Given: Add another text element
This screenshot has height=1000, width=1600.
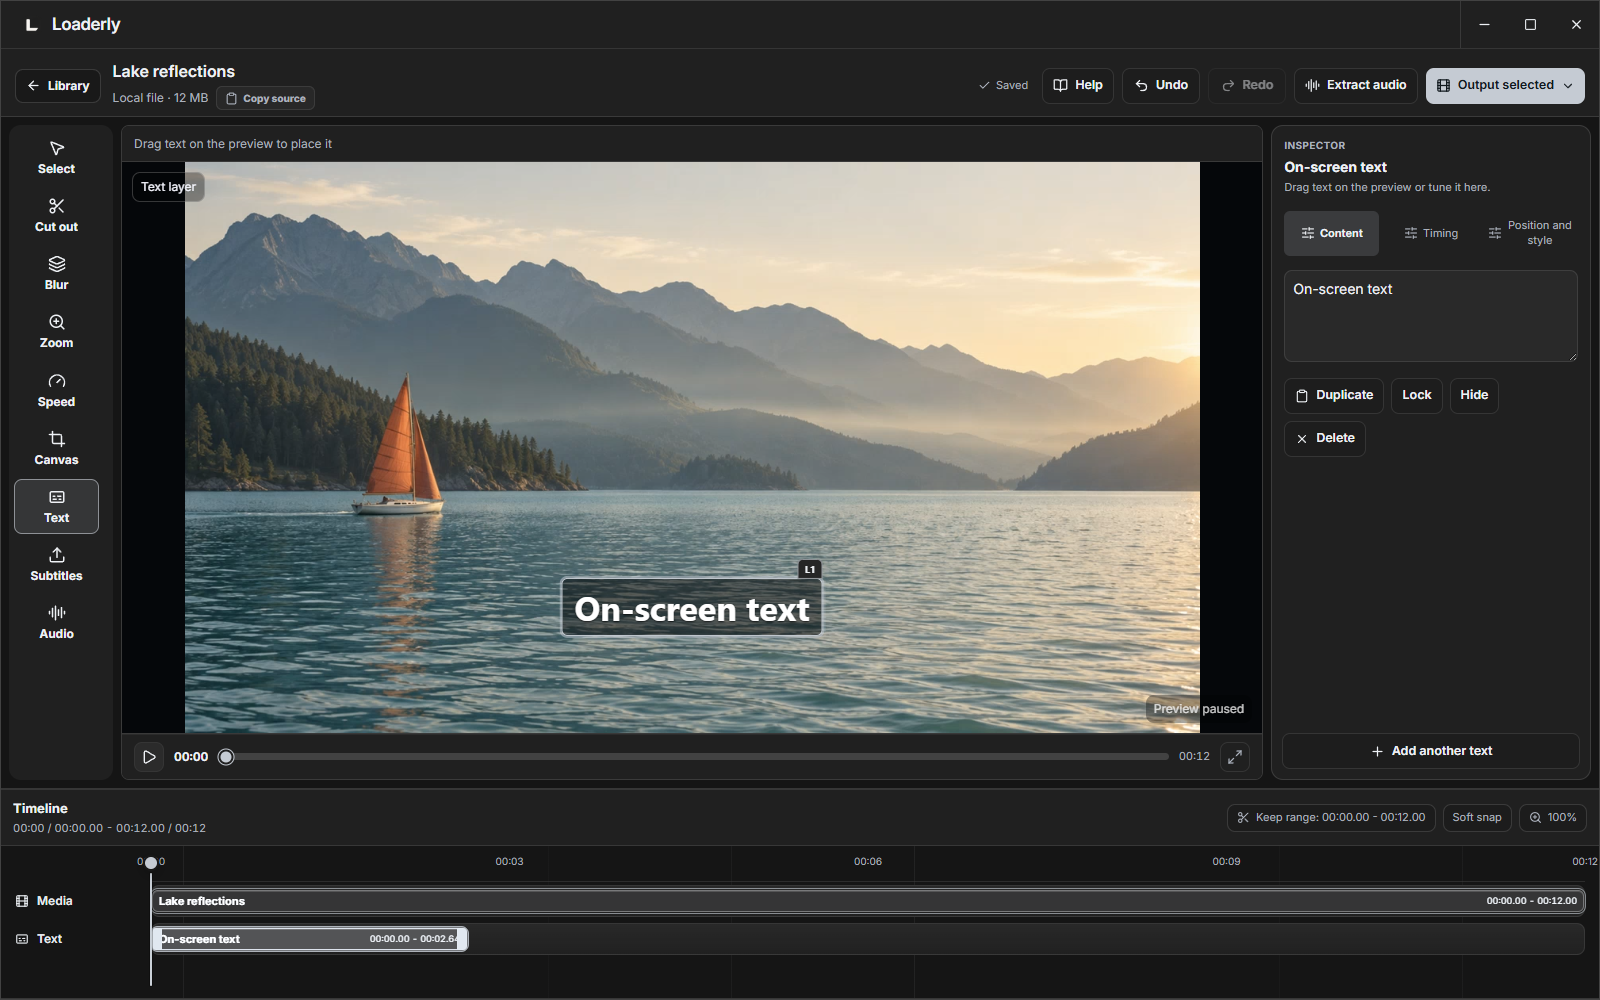Looking at the screenshot, I should 1431,751.
